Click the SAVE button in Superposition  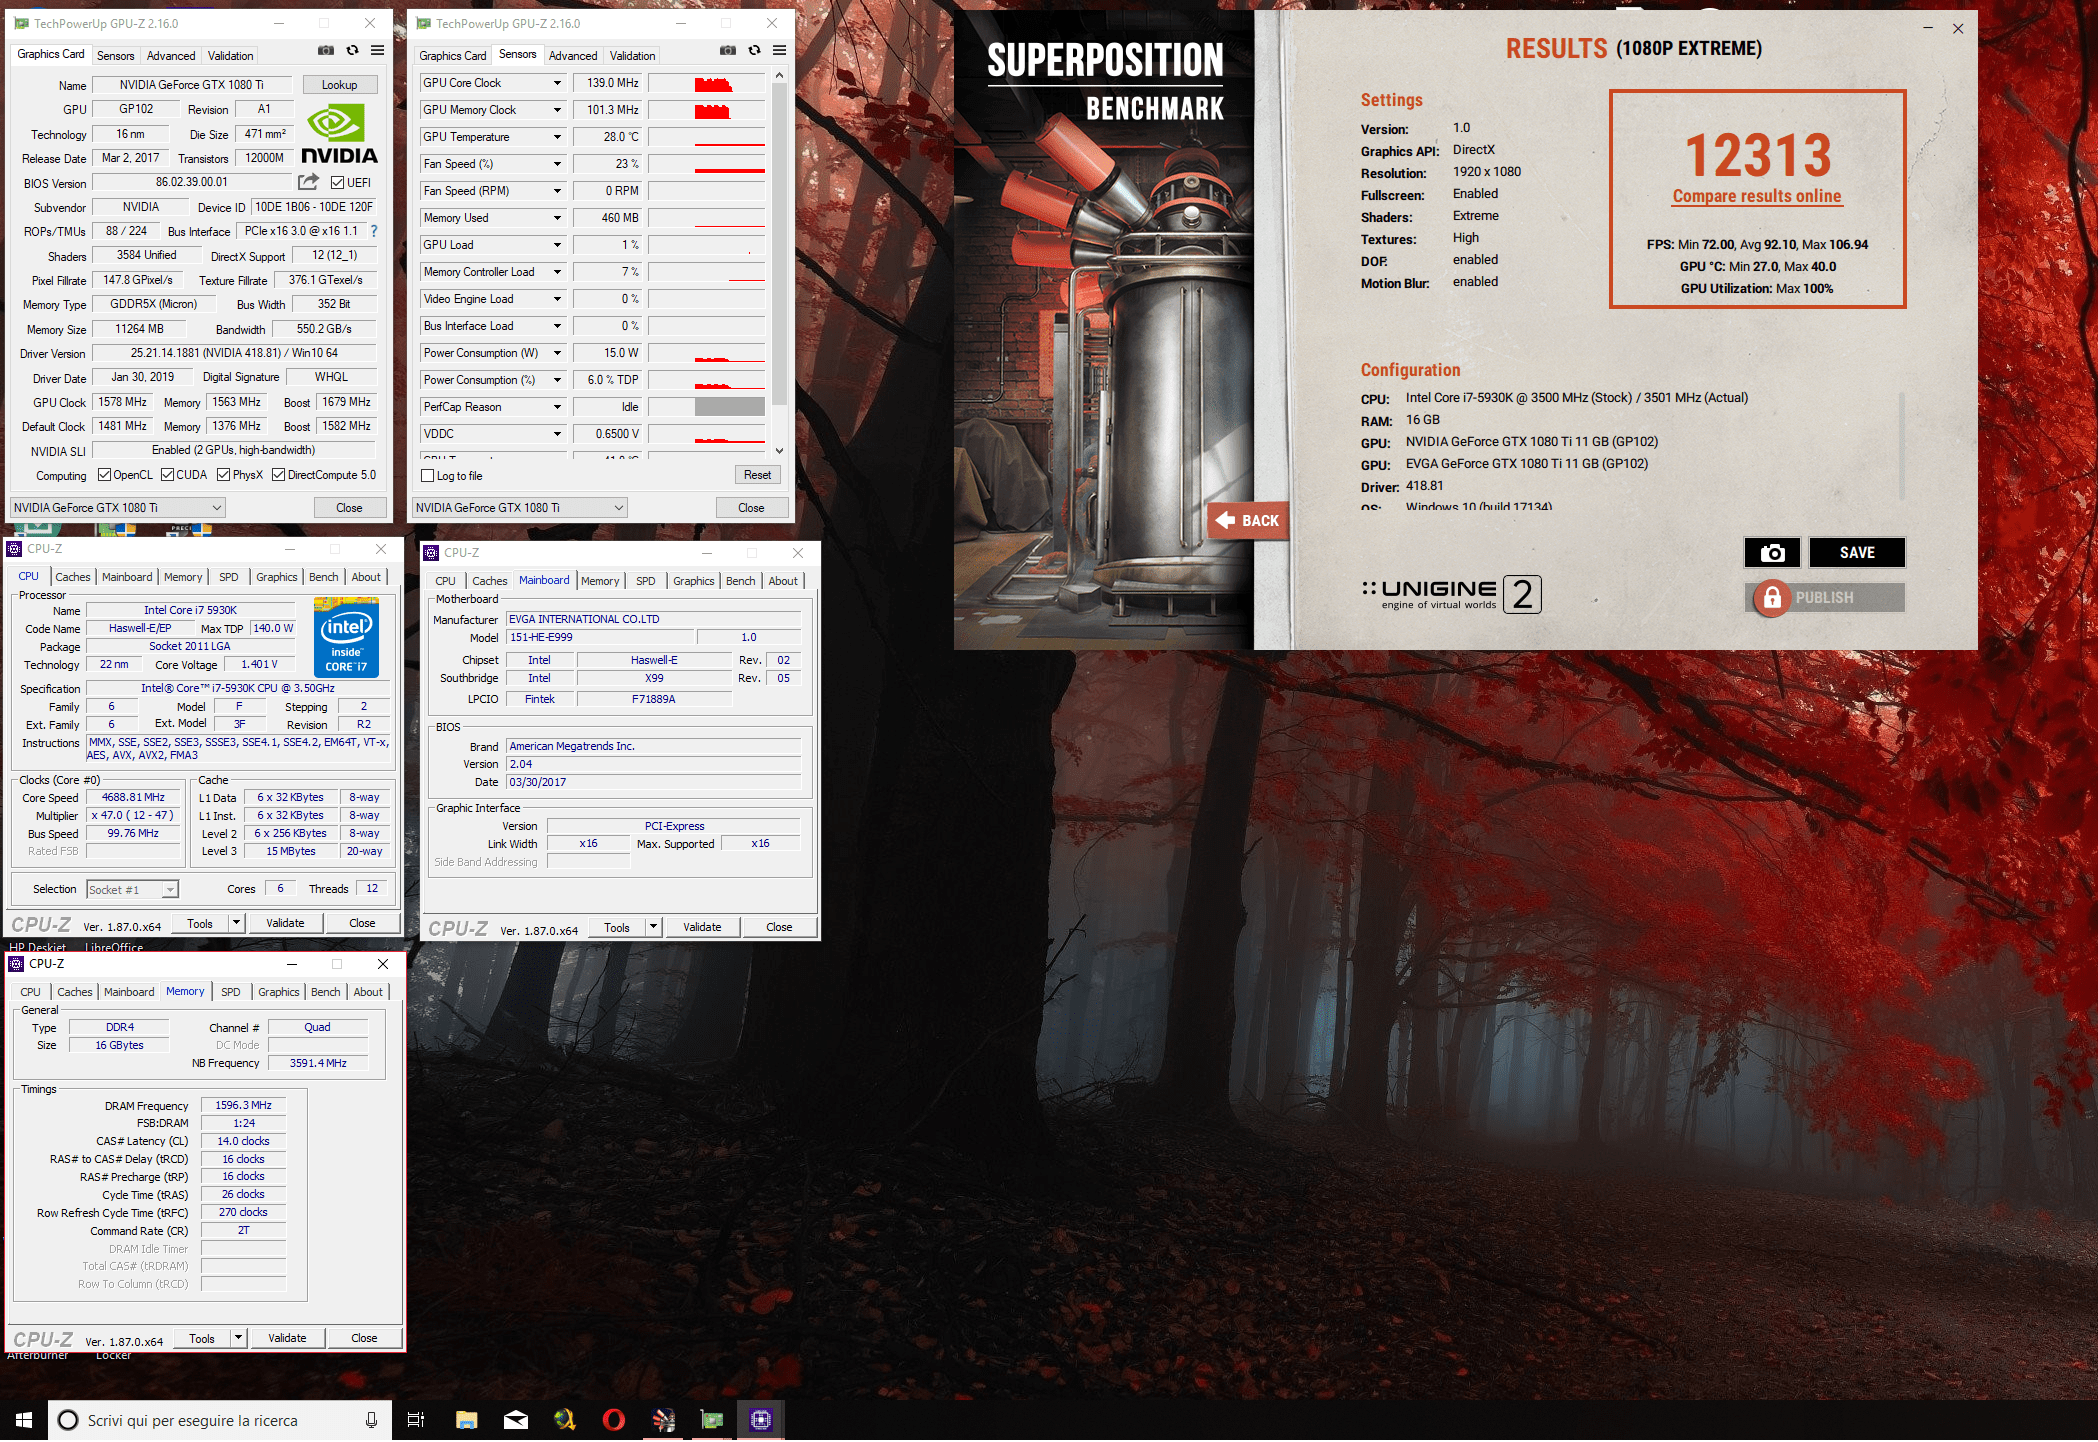[x=1857, y=553]
